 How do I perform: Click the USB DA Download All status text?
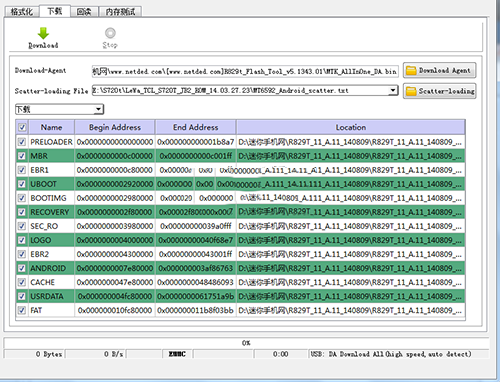tap(391, 354)
